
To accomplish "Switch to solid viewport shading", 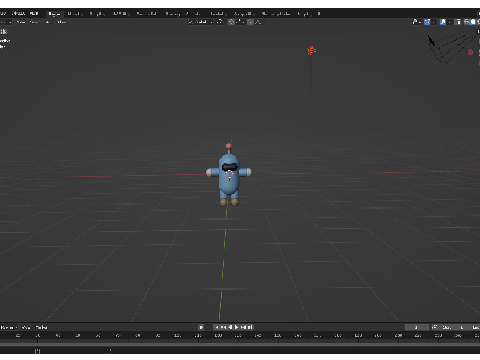I will click(x=473, y=22).
